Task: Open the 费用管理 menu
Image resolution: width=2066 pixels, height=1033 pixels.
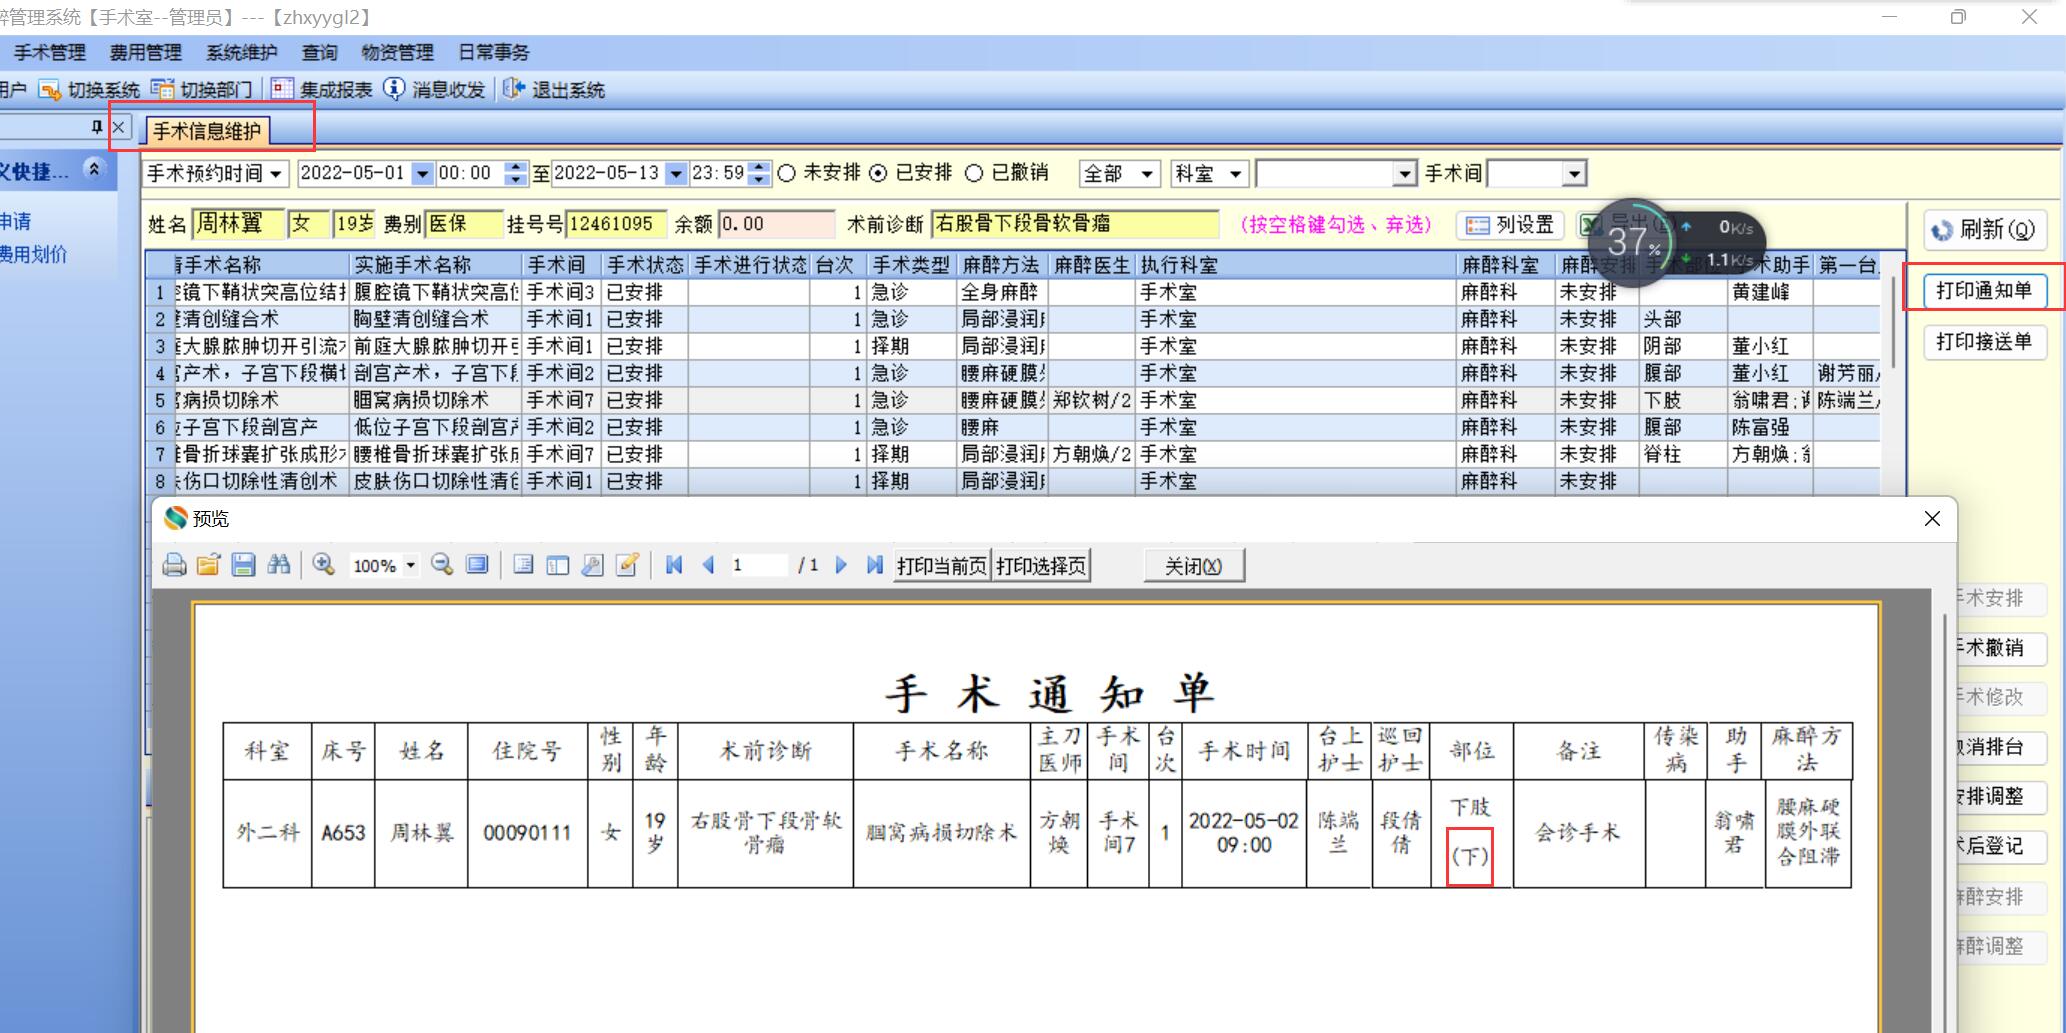Action: click(x=146, y=53)
